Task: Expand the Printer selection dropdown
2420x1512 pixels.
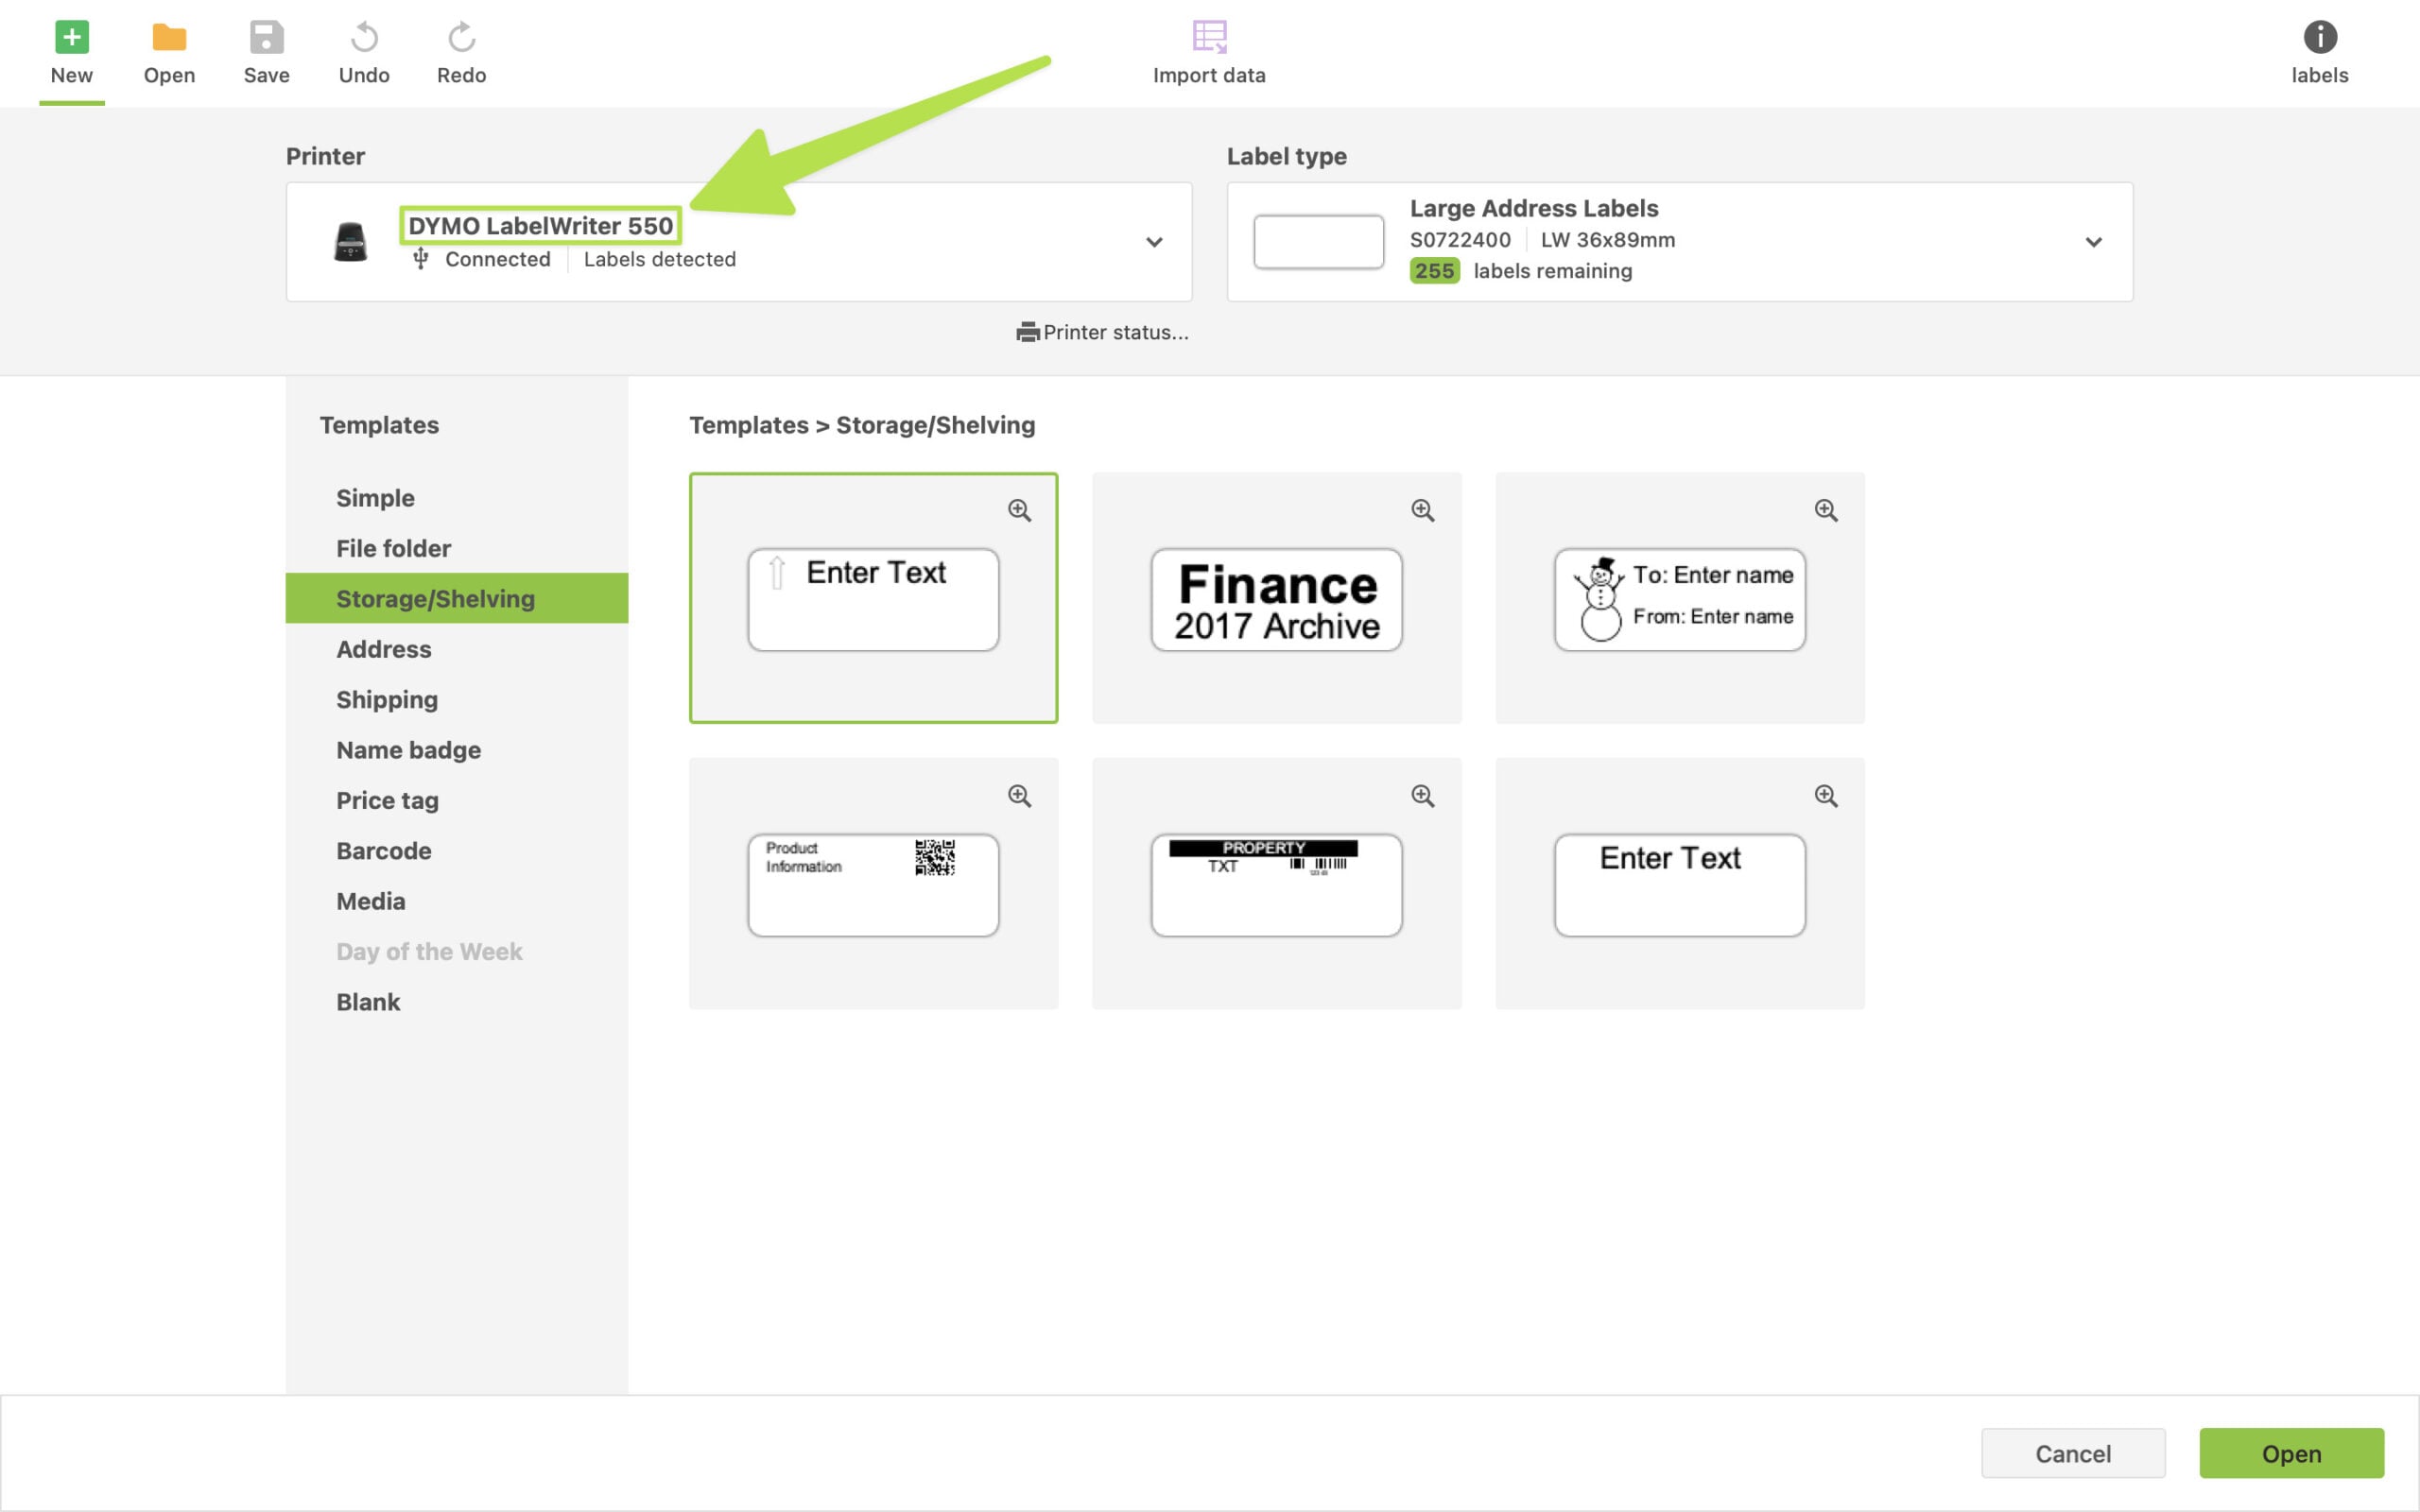Action: pyautogui.click(x=1154, y=242)
